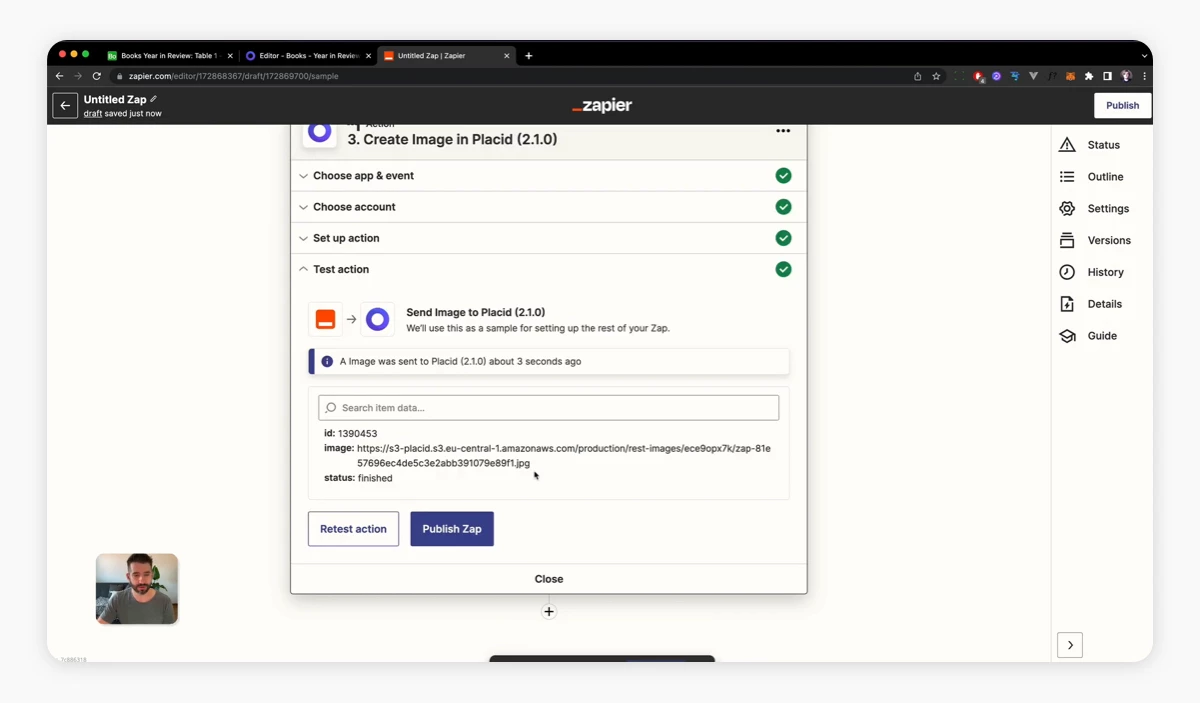Click the orange Zapier icon in test section
This screenshot has height=703, width=1200.
325,319
